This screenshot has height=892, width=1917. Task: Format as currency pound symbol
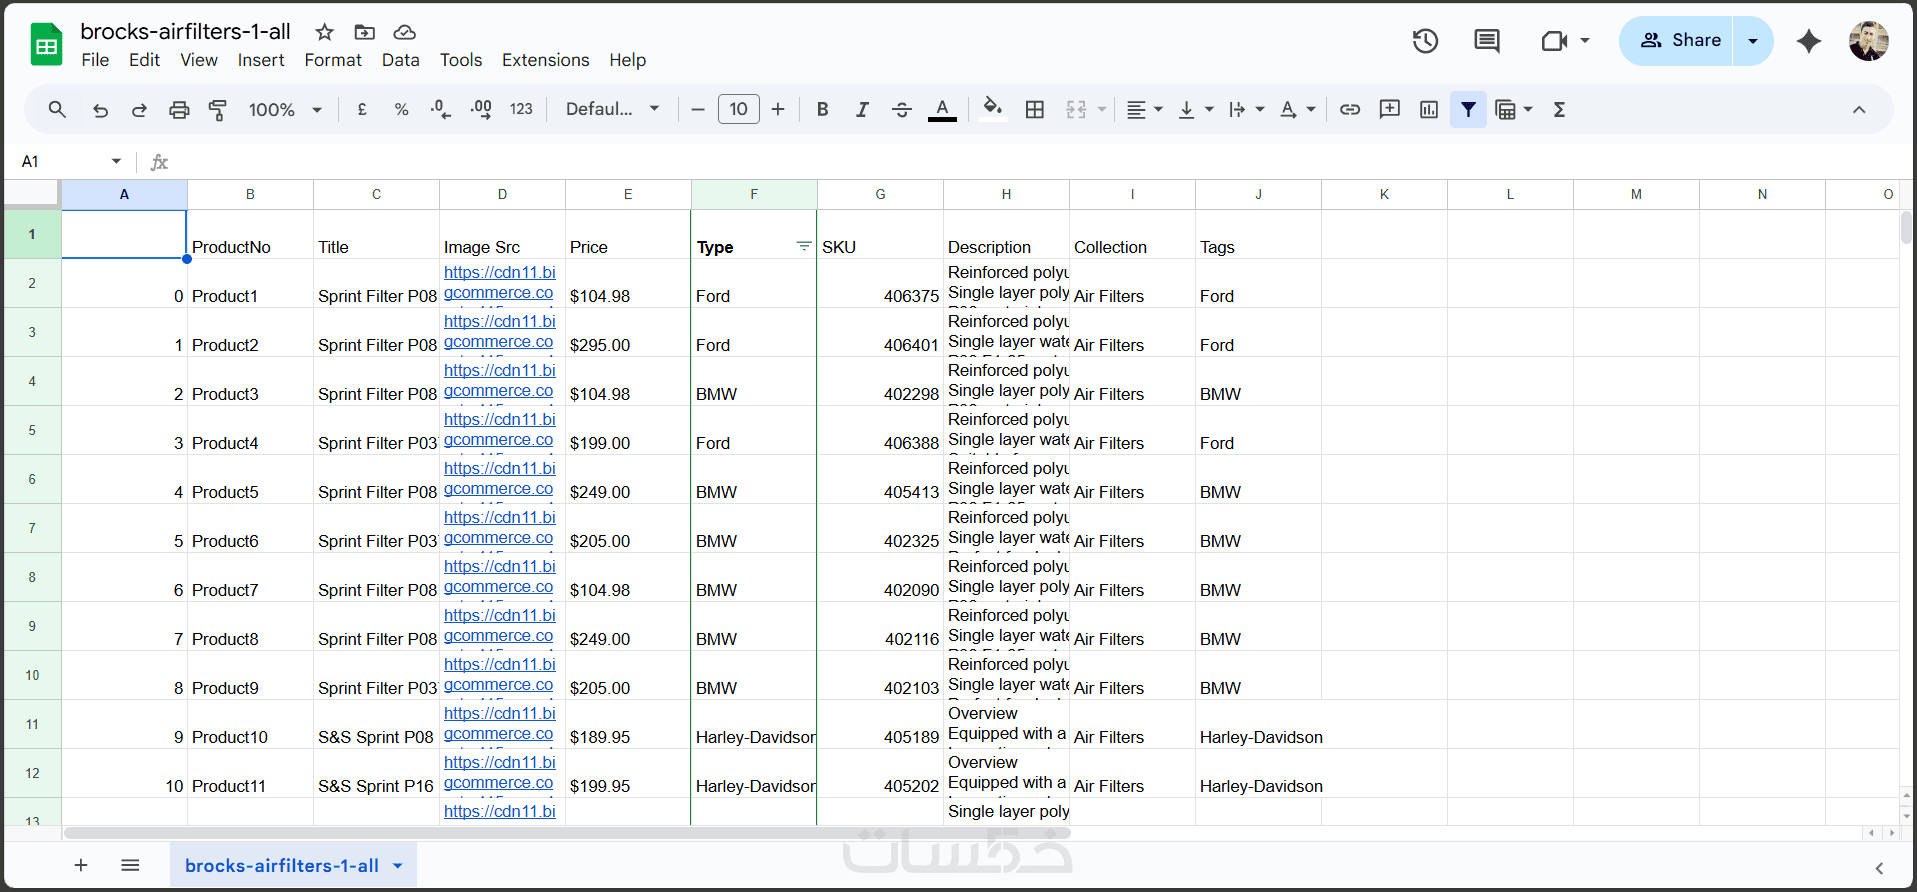click(x=362, y=109)
